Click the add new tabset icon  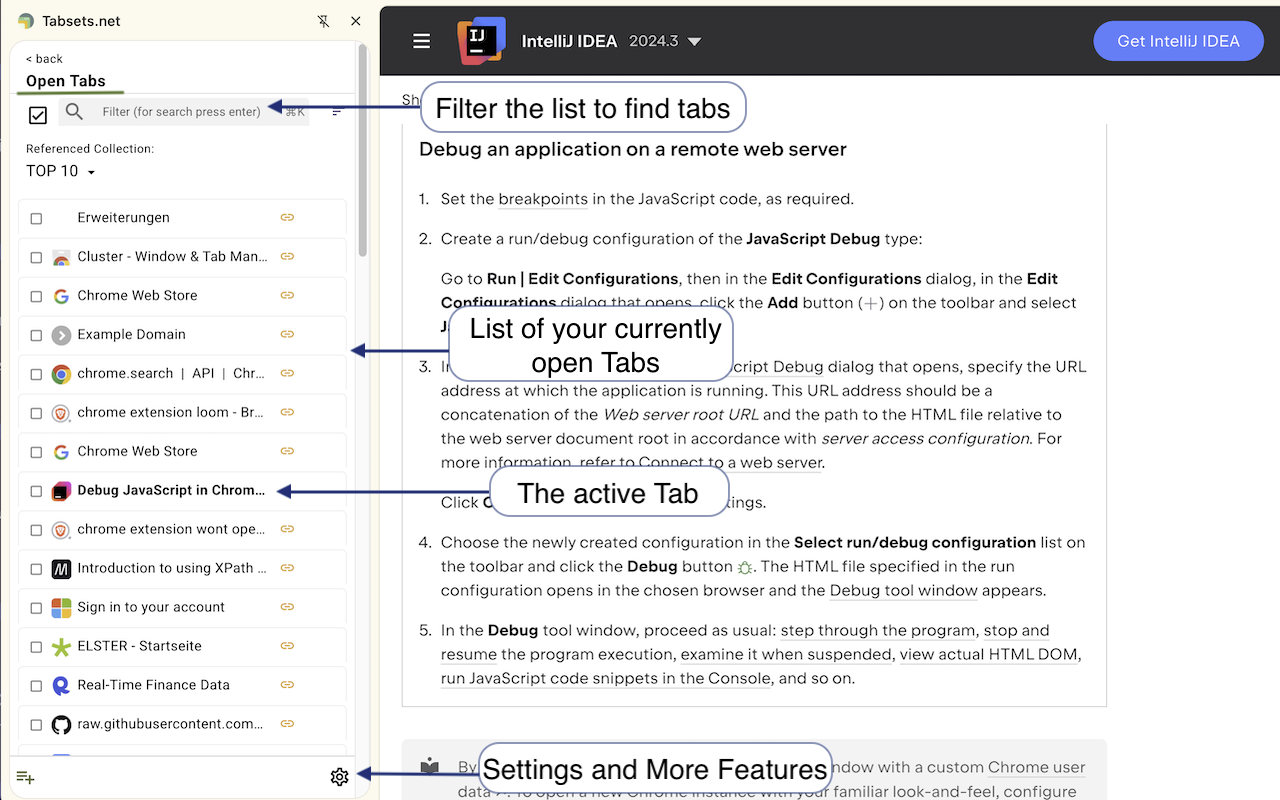(x=24, y=776)
